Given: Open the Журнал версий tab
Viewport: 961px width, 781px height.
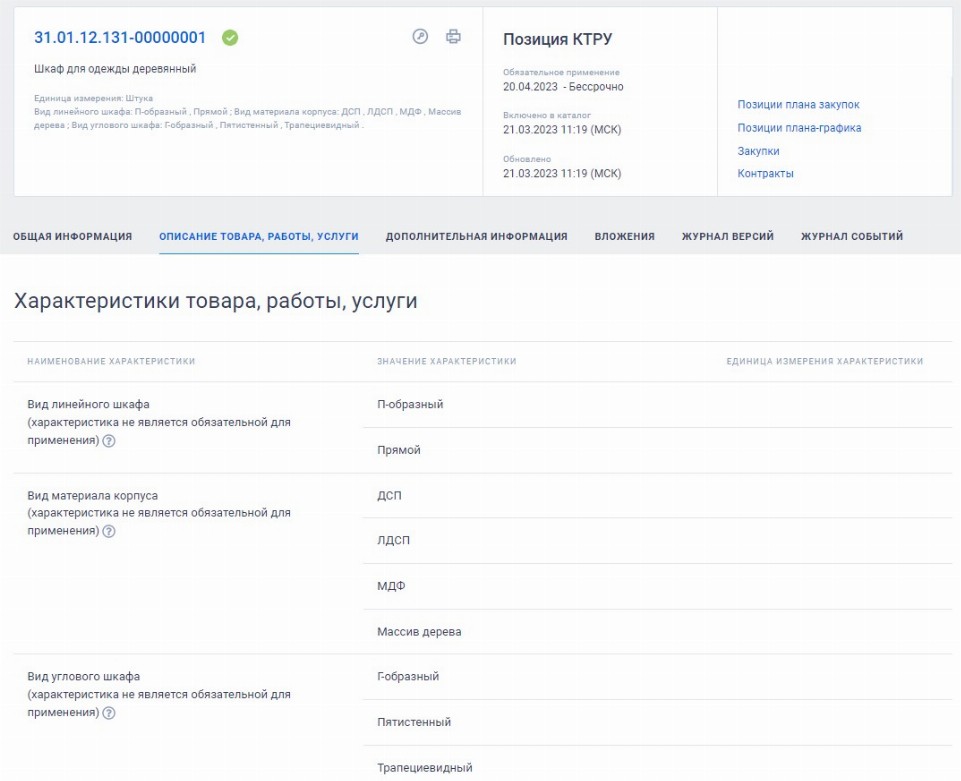Looking at the screenshot, I should tap(727, 237).
